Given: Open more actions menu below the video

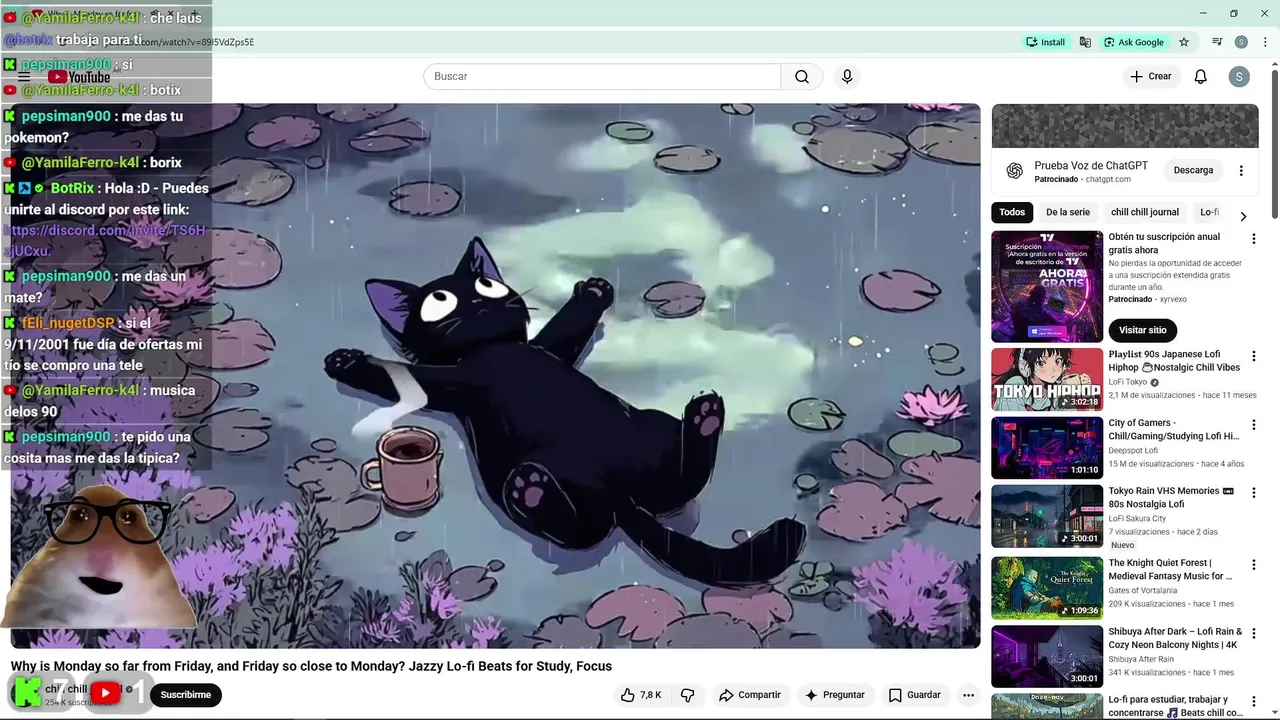Looking at the screenshot, I should pos(968,695).
